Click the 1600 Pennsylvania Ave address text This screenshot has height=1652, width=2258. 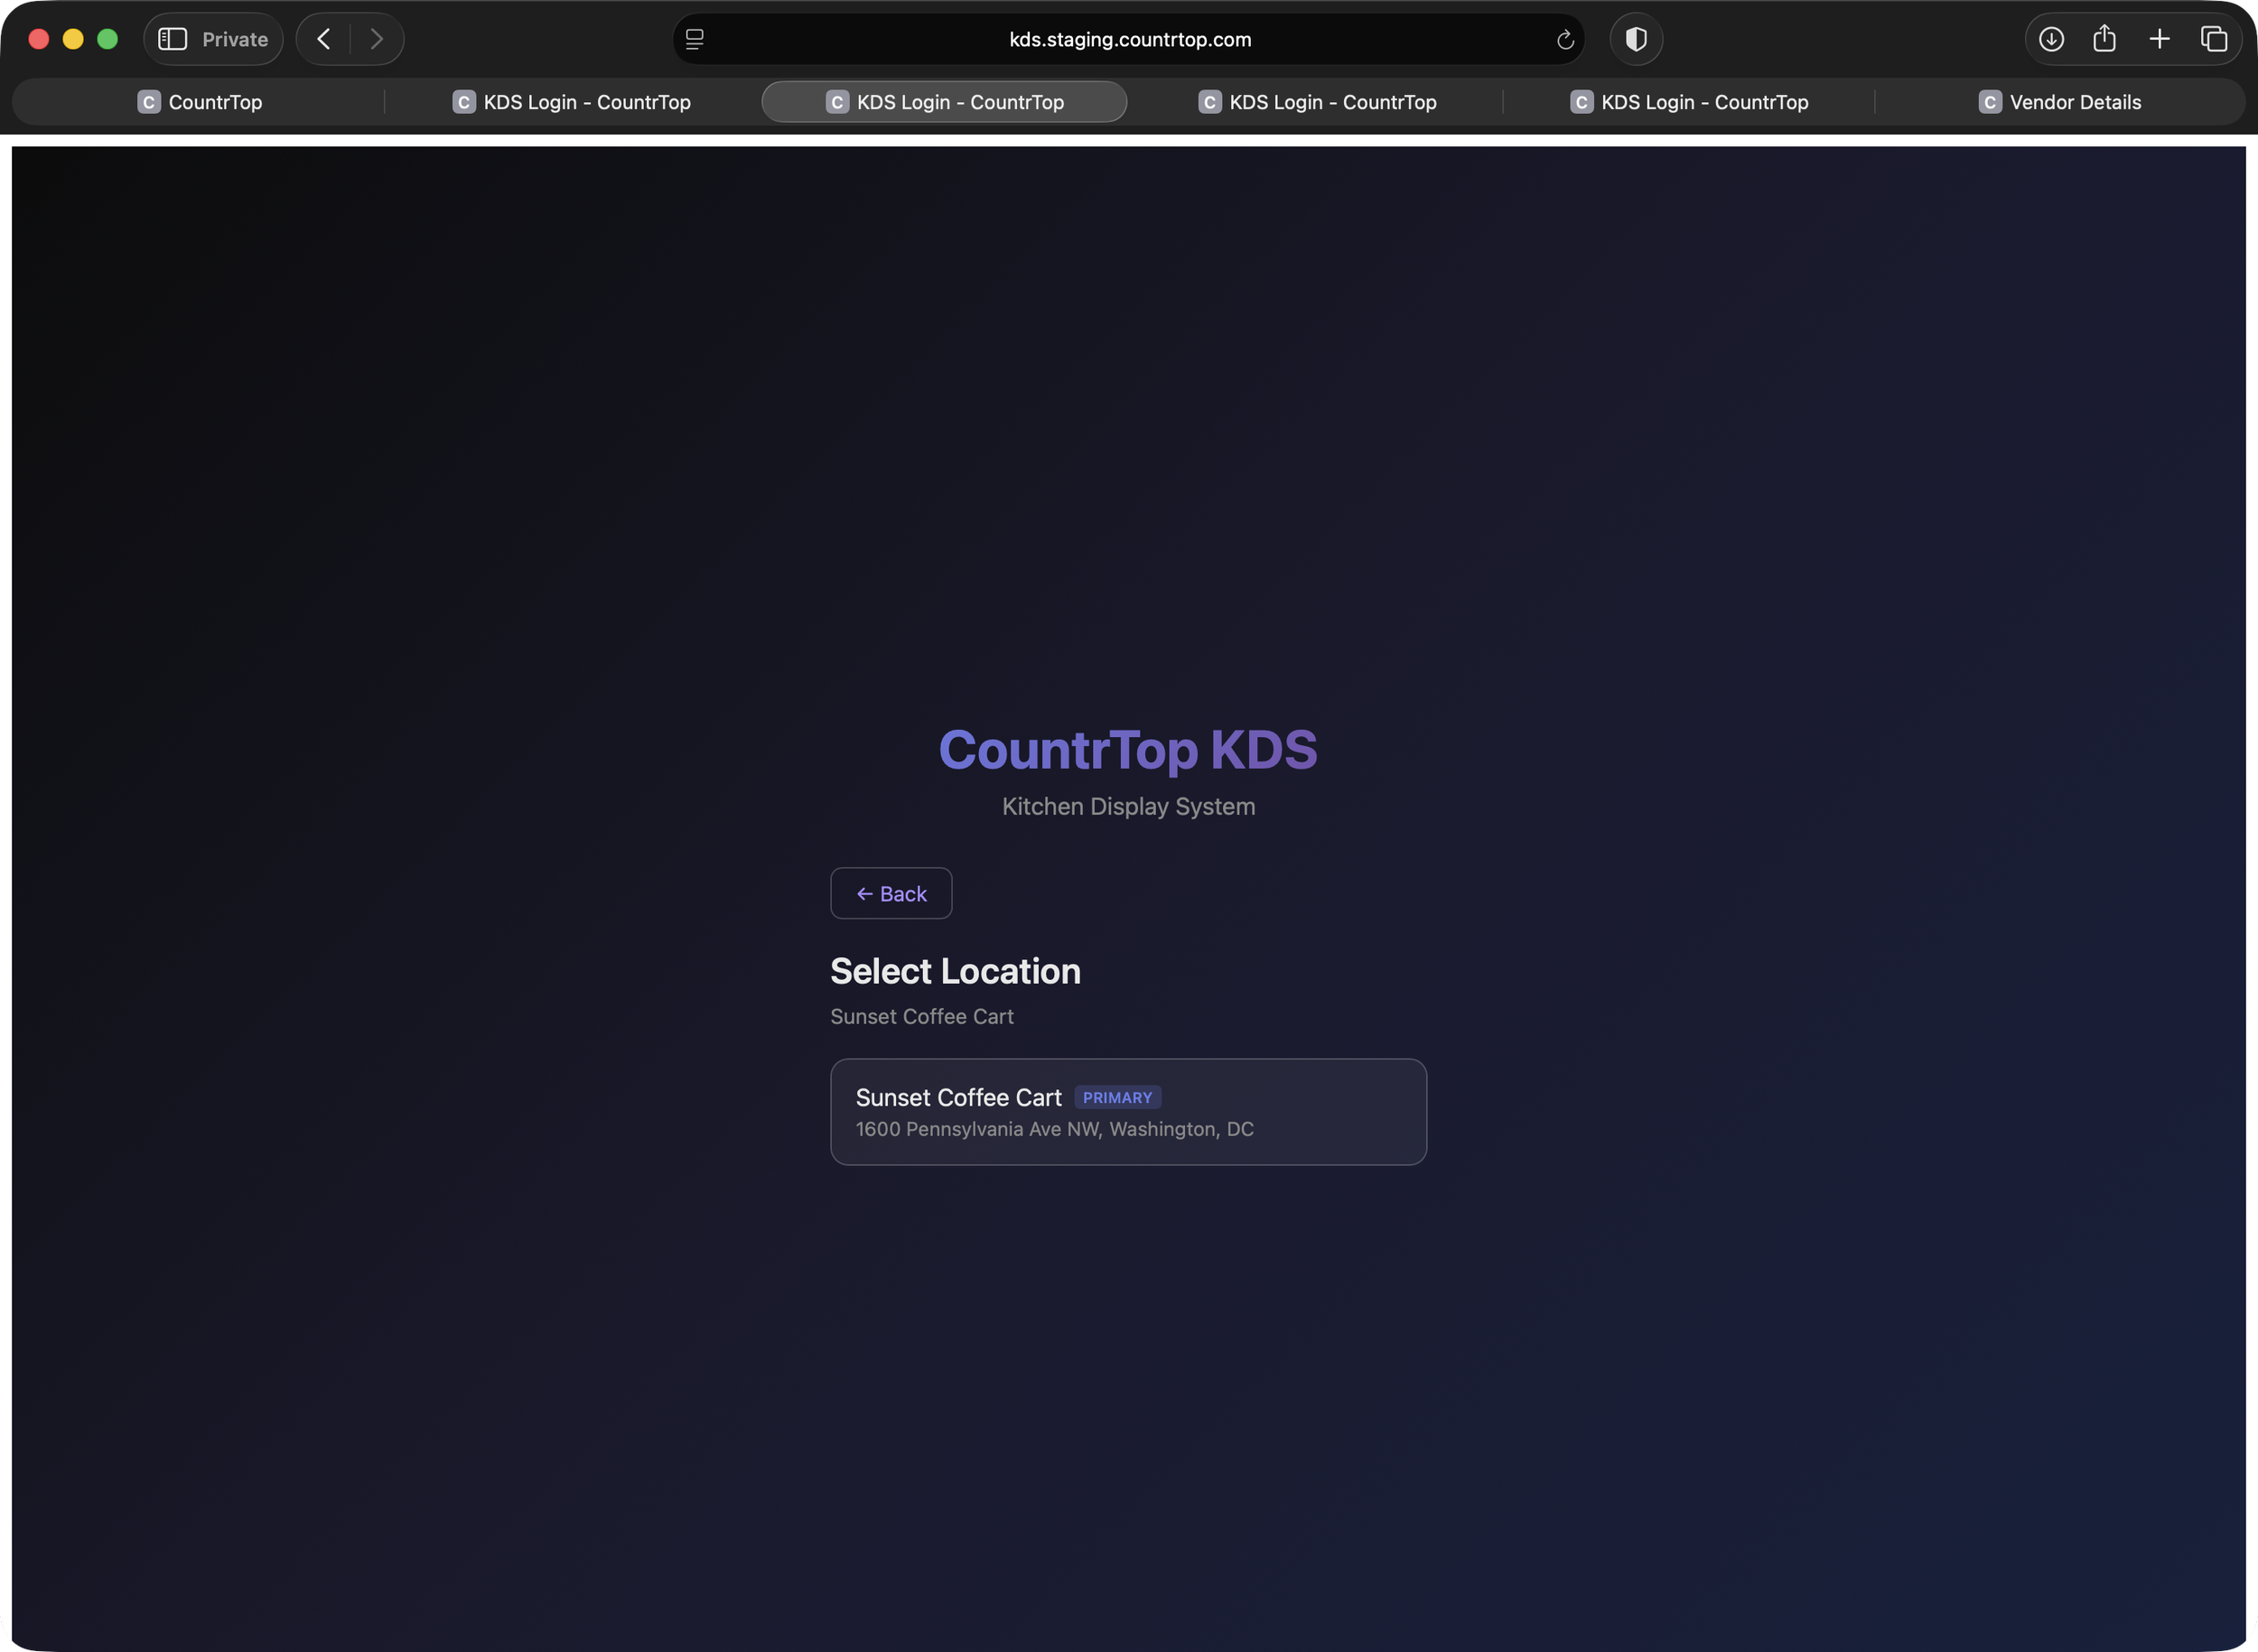tap(1053, 1129)
